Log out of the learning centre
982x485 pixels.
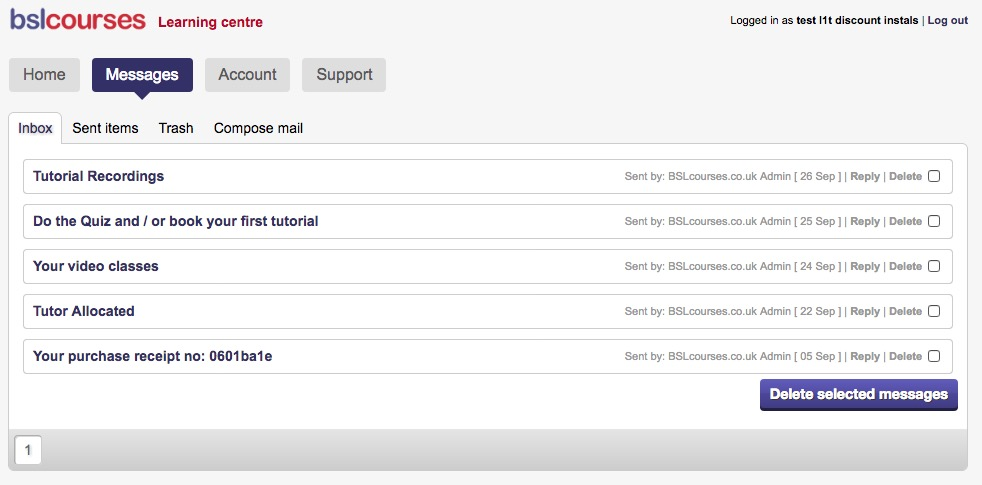tap(947, 20)
